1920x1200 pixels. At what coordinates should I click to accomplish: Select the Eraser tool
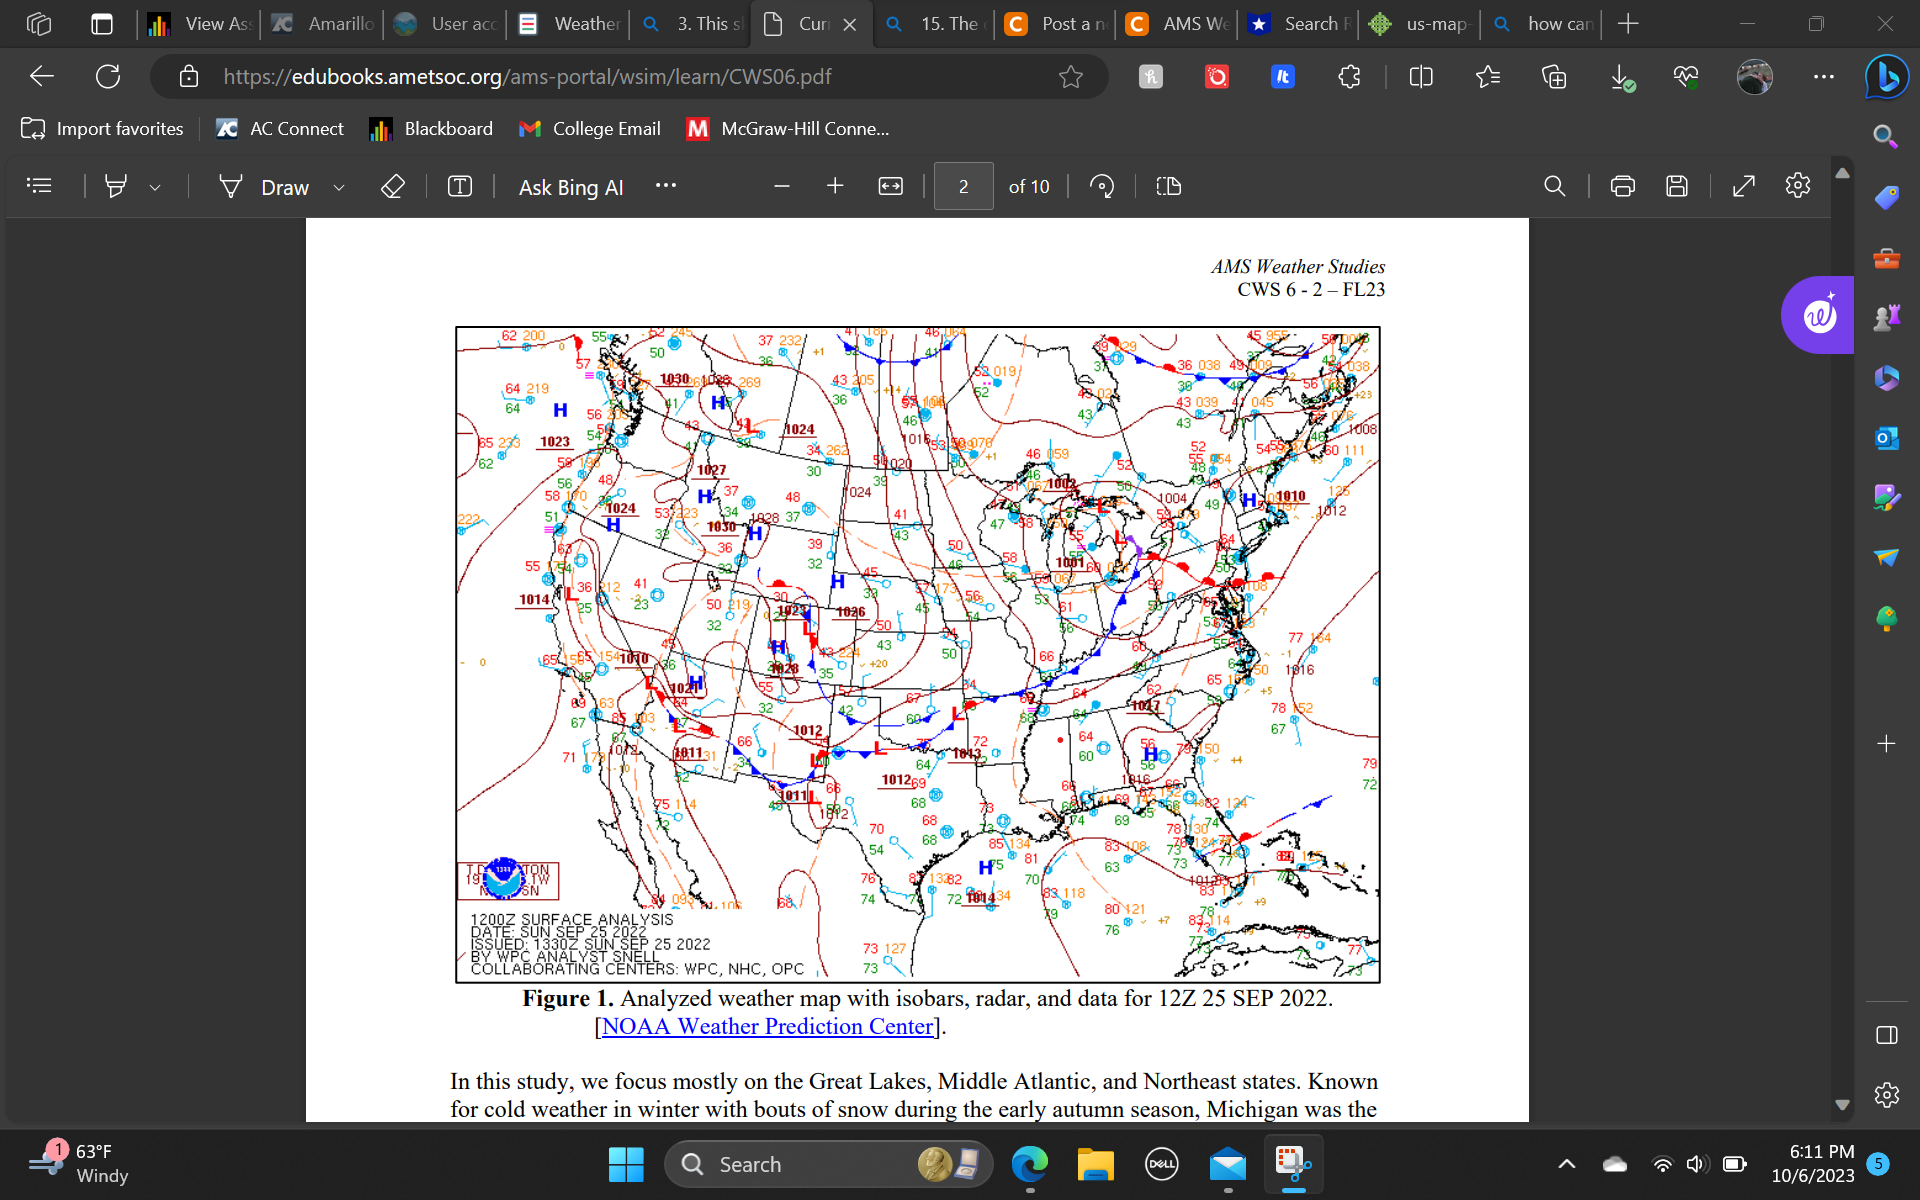pyautogui.click(x=392, y=186)
